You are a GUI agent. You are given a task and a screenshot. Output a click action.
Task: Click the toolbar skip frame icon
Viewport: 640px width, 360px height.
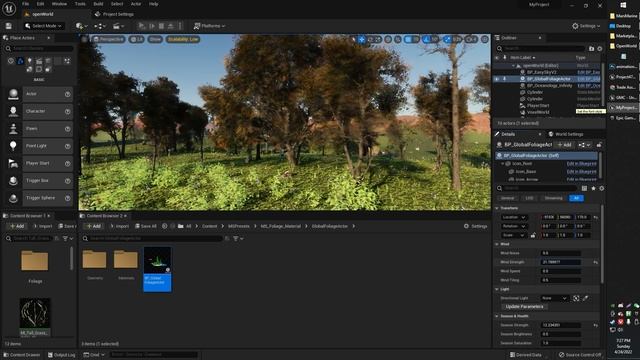(x=152, y=26)
